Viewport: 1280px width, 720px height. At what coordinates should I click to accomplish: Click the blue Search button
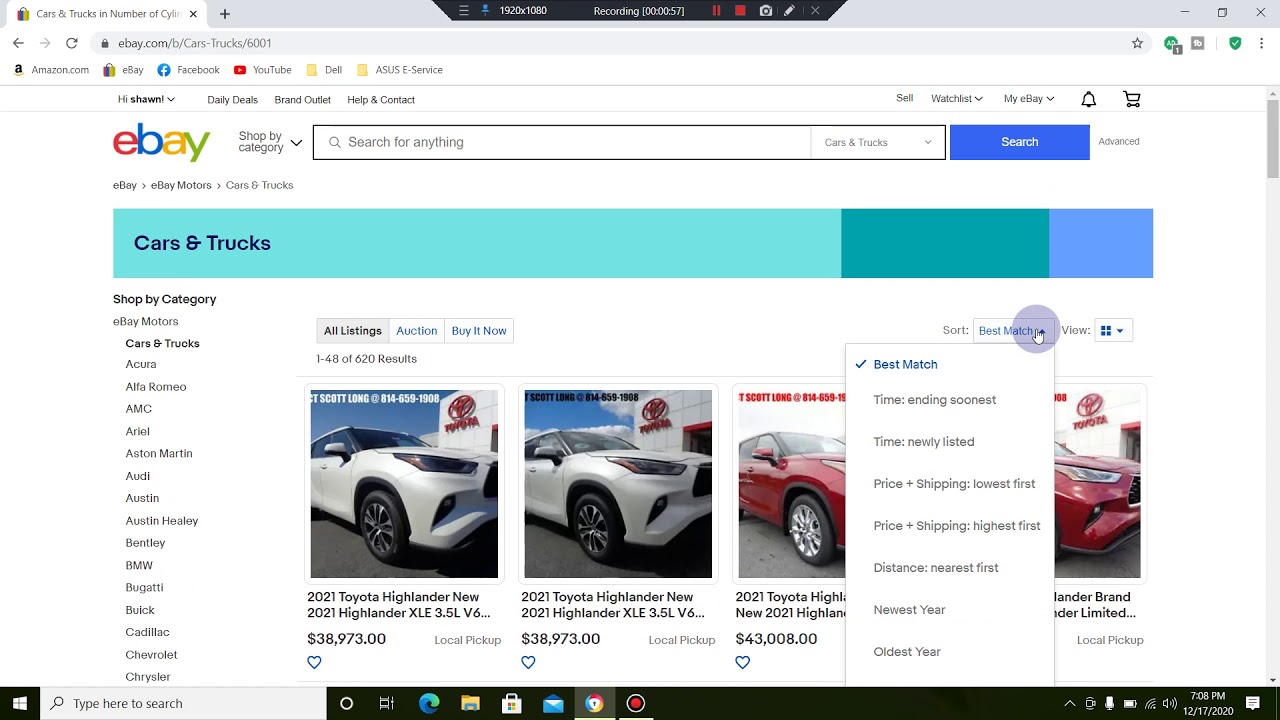1019,142
